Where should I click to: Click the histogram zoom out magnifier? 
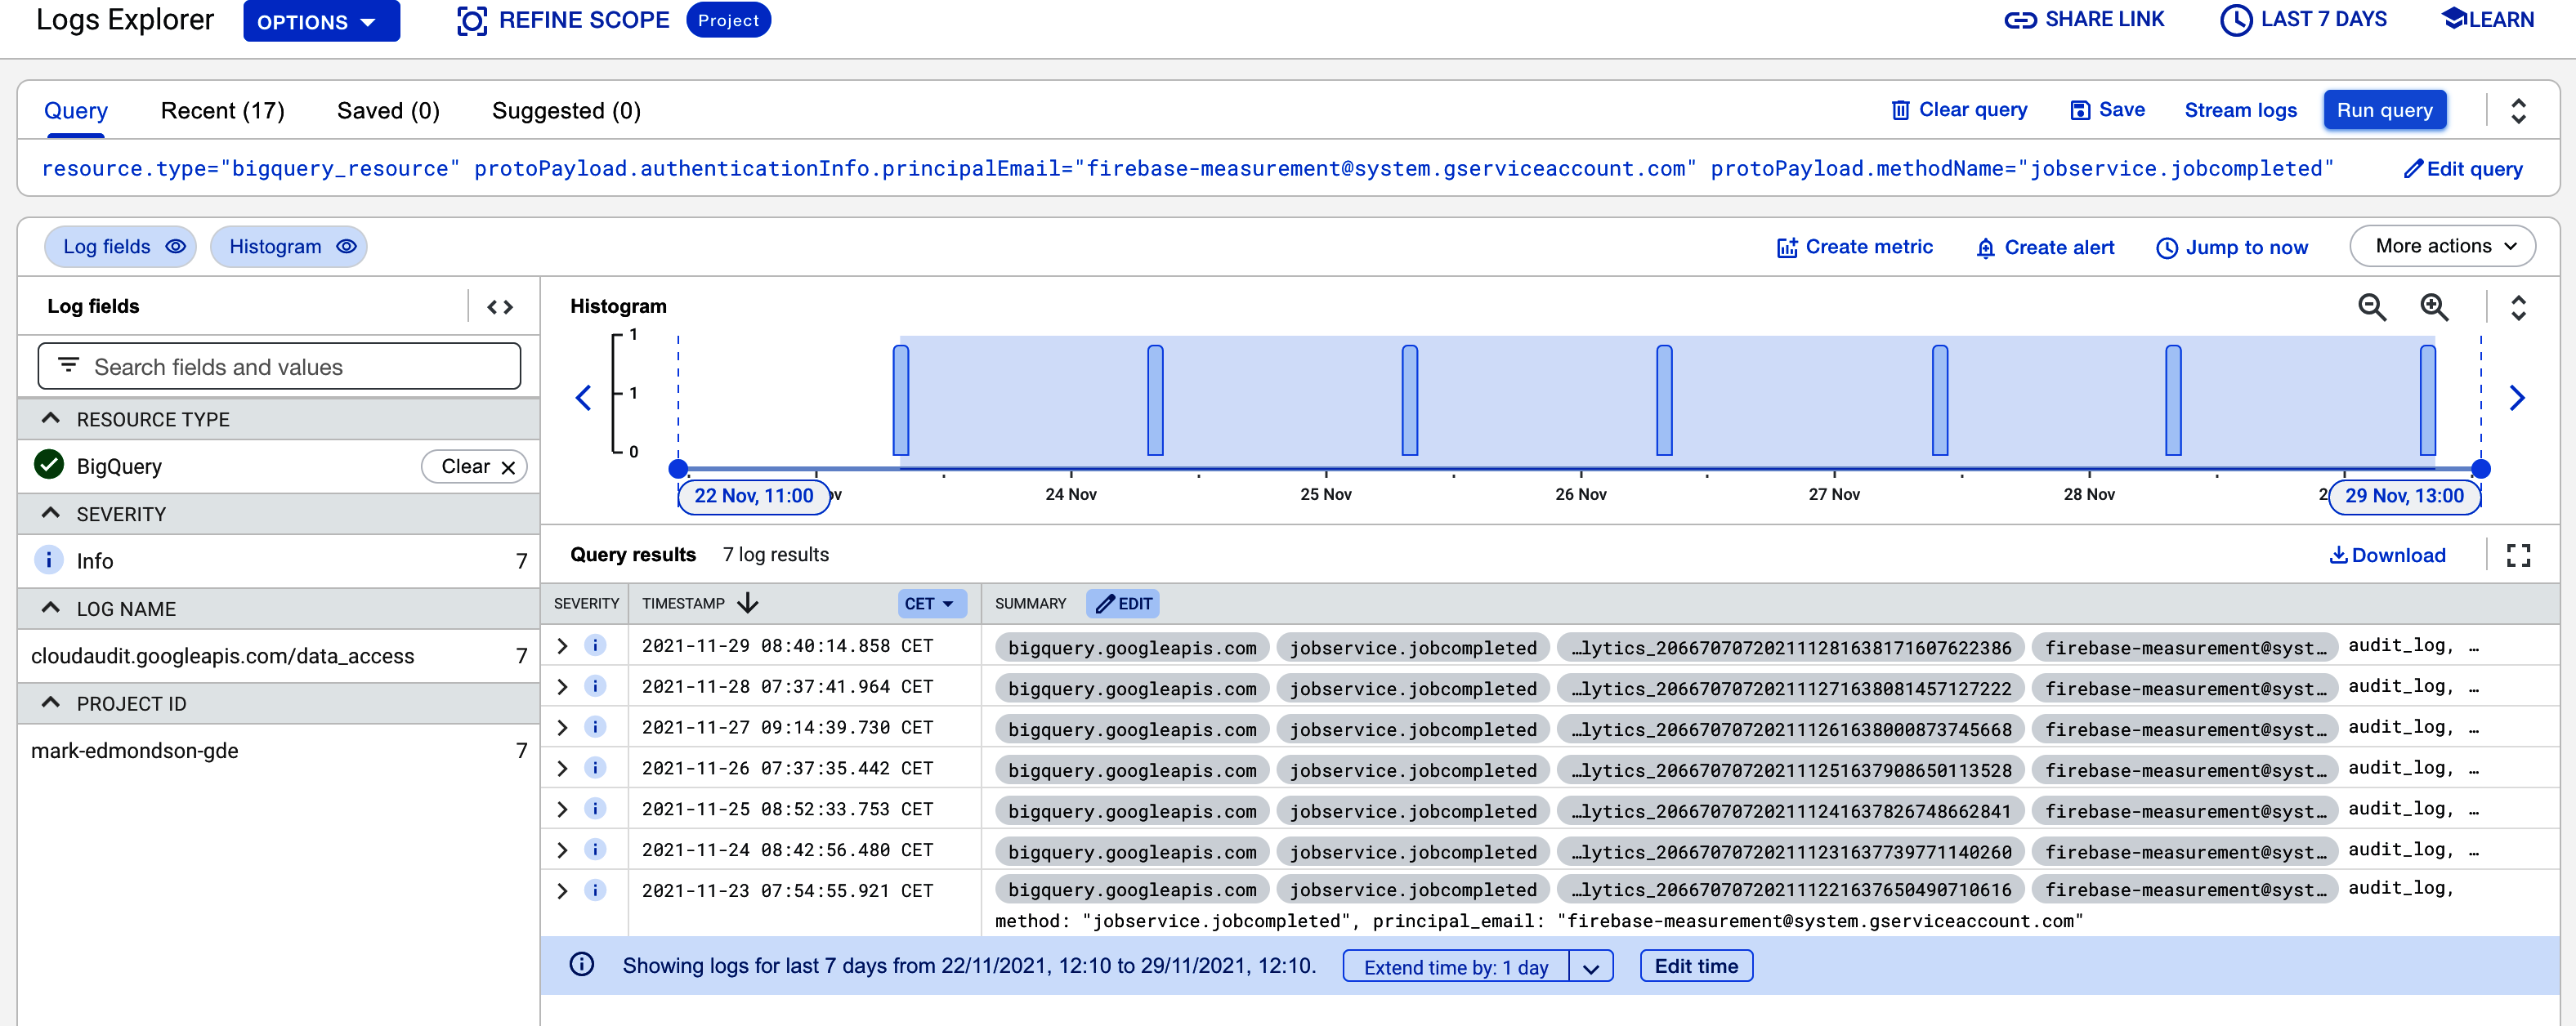pyautogui.click(x=2372, y=307)
